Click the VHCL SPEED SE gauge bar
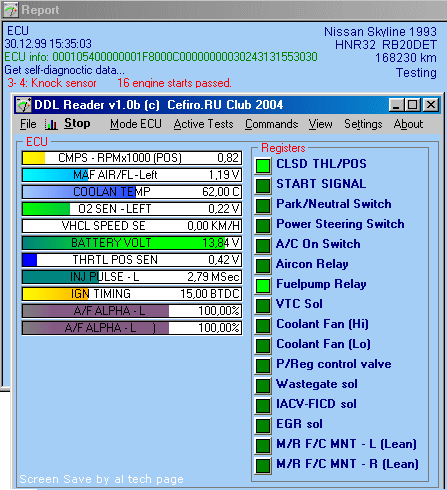Image resolution: width=447 pixels, height=490 pixels. click(x=132, y=226)
